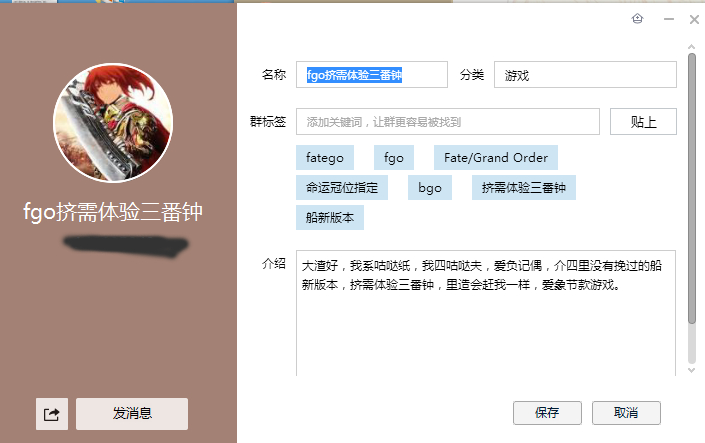Focus the 名称 group name field

[x=372, y=75]
